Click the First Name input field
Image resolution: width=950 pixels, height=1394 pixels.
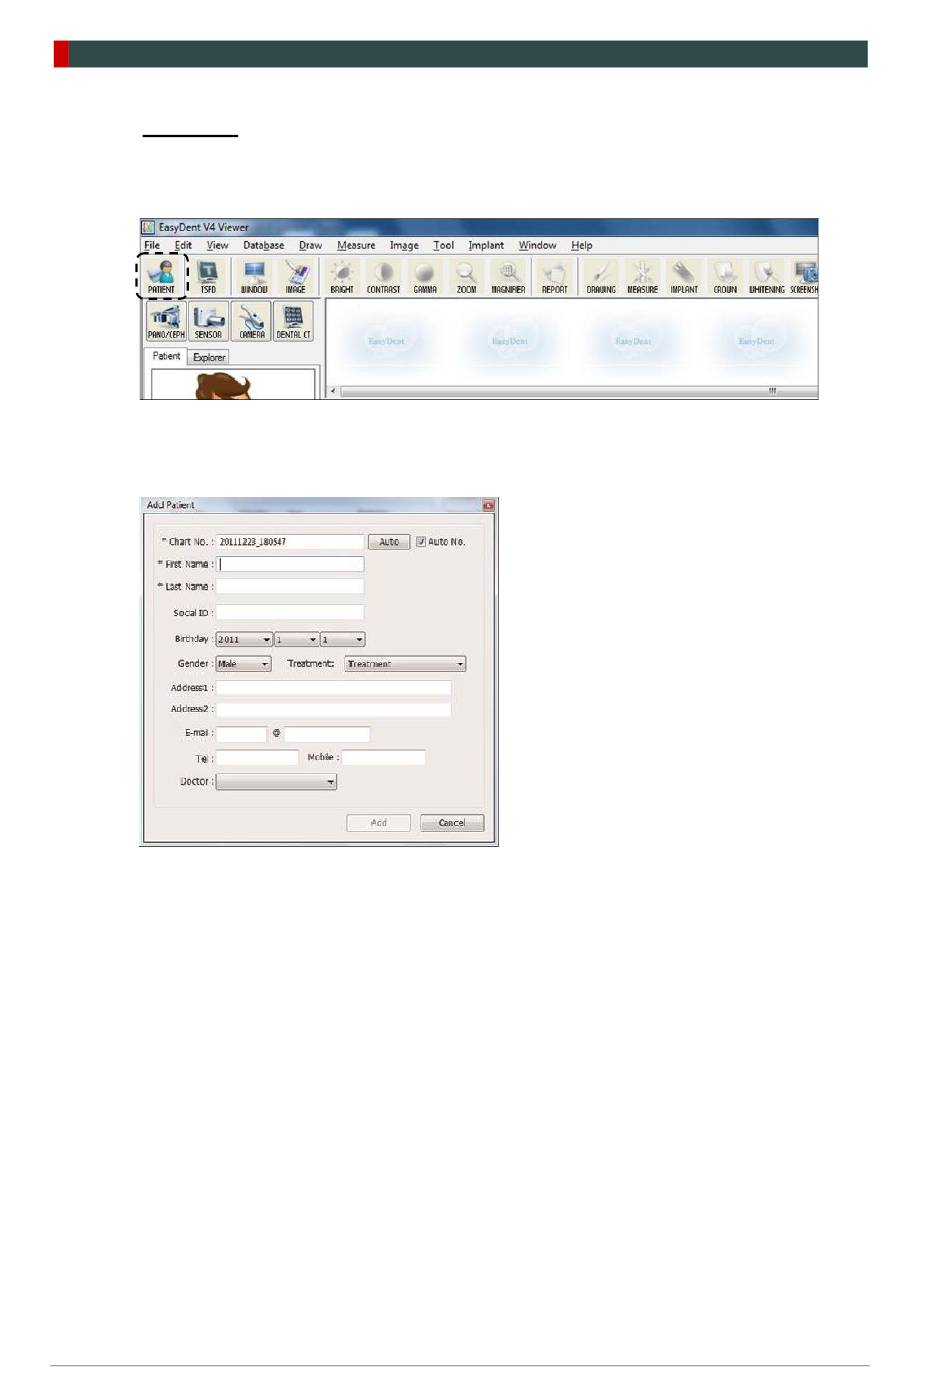coord(290,564)
